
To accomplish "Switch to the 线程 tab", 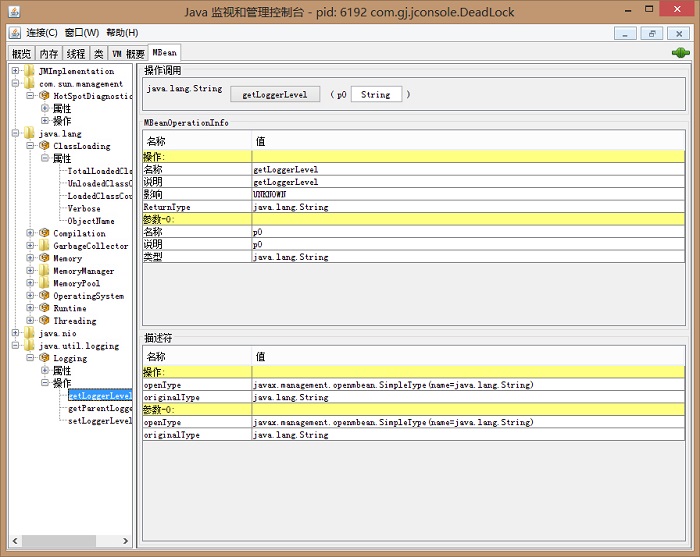I will [76, 54].
